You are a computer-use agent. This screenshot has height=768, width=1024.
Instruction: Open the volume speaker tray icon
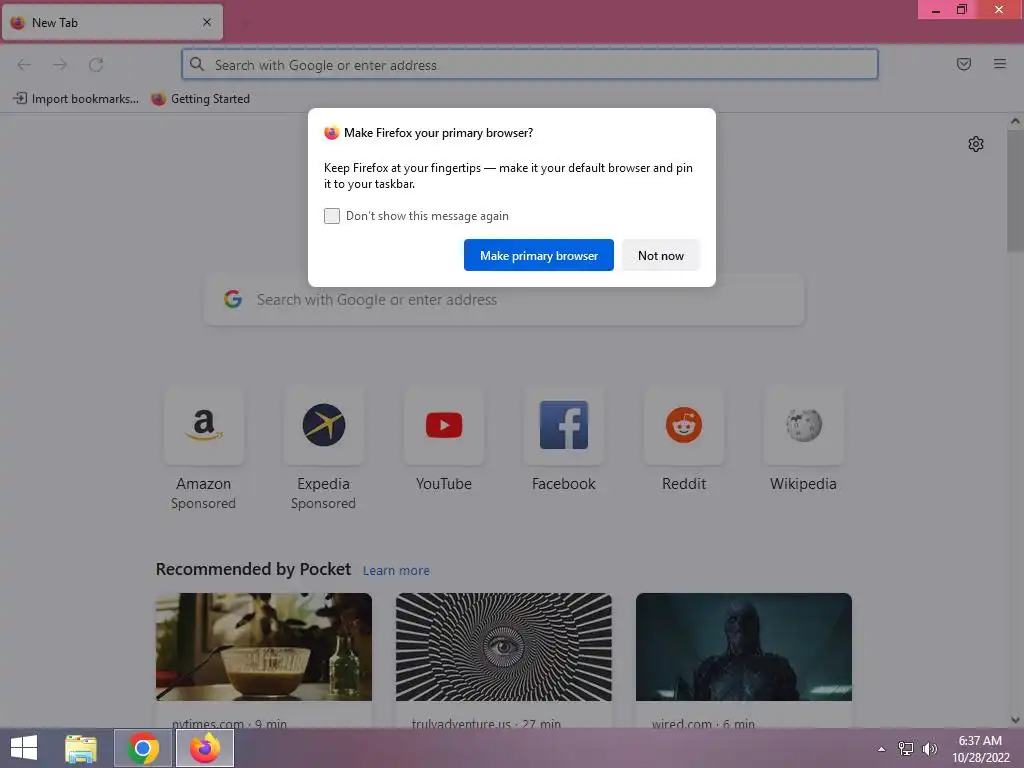click(x=929, y=749)
